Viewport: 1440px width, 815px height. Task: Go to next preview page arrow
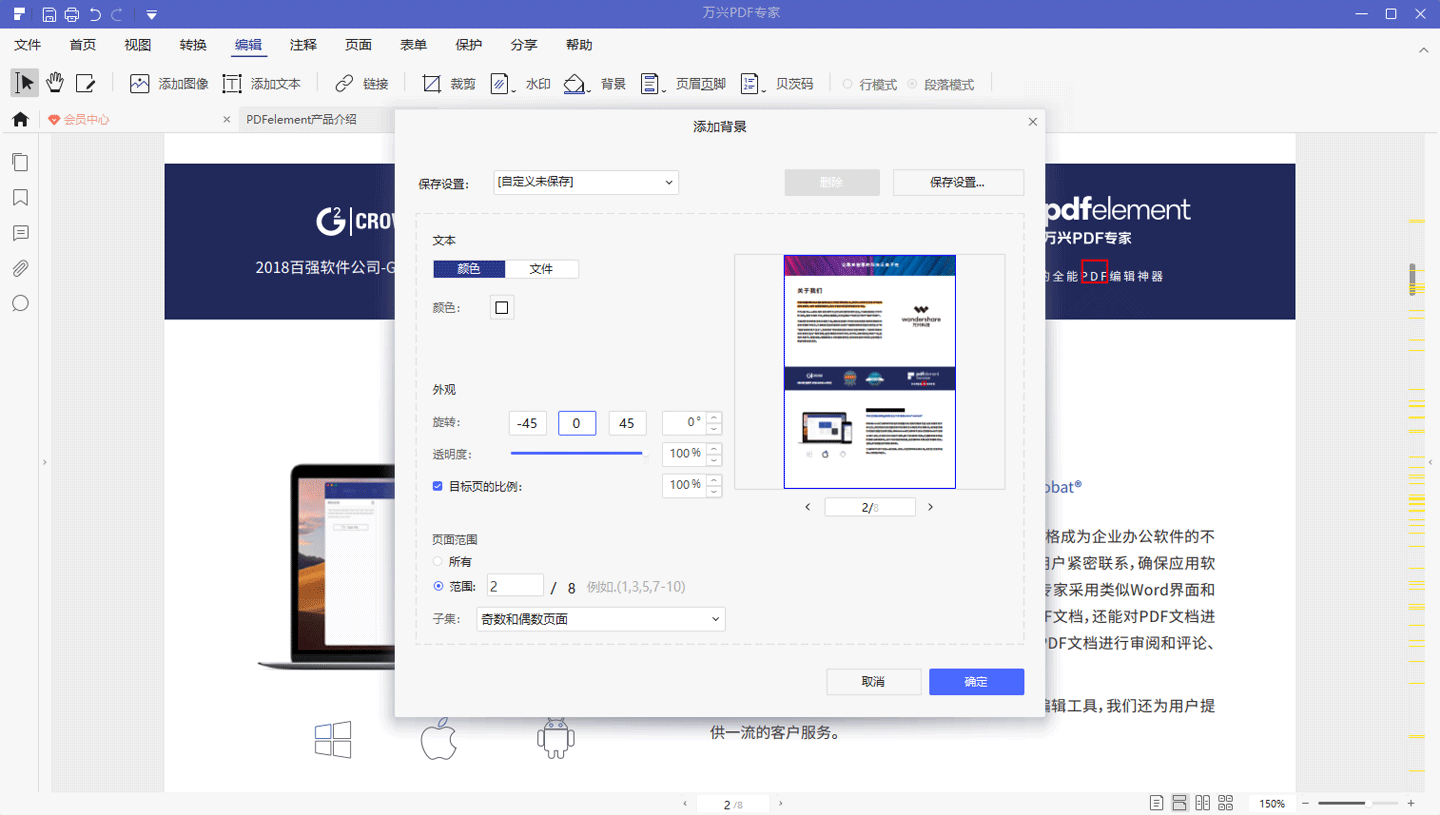[x=930, y=507]
